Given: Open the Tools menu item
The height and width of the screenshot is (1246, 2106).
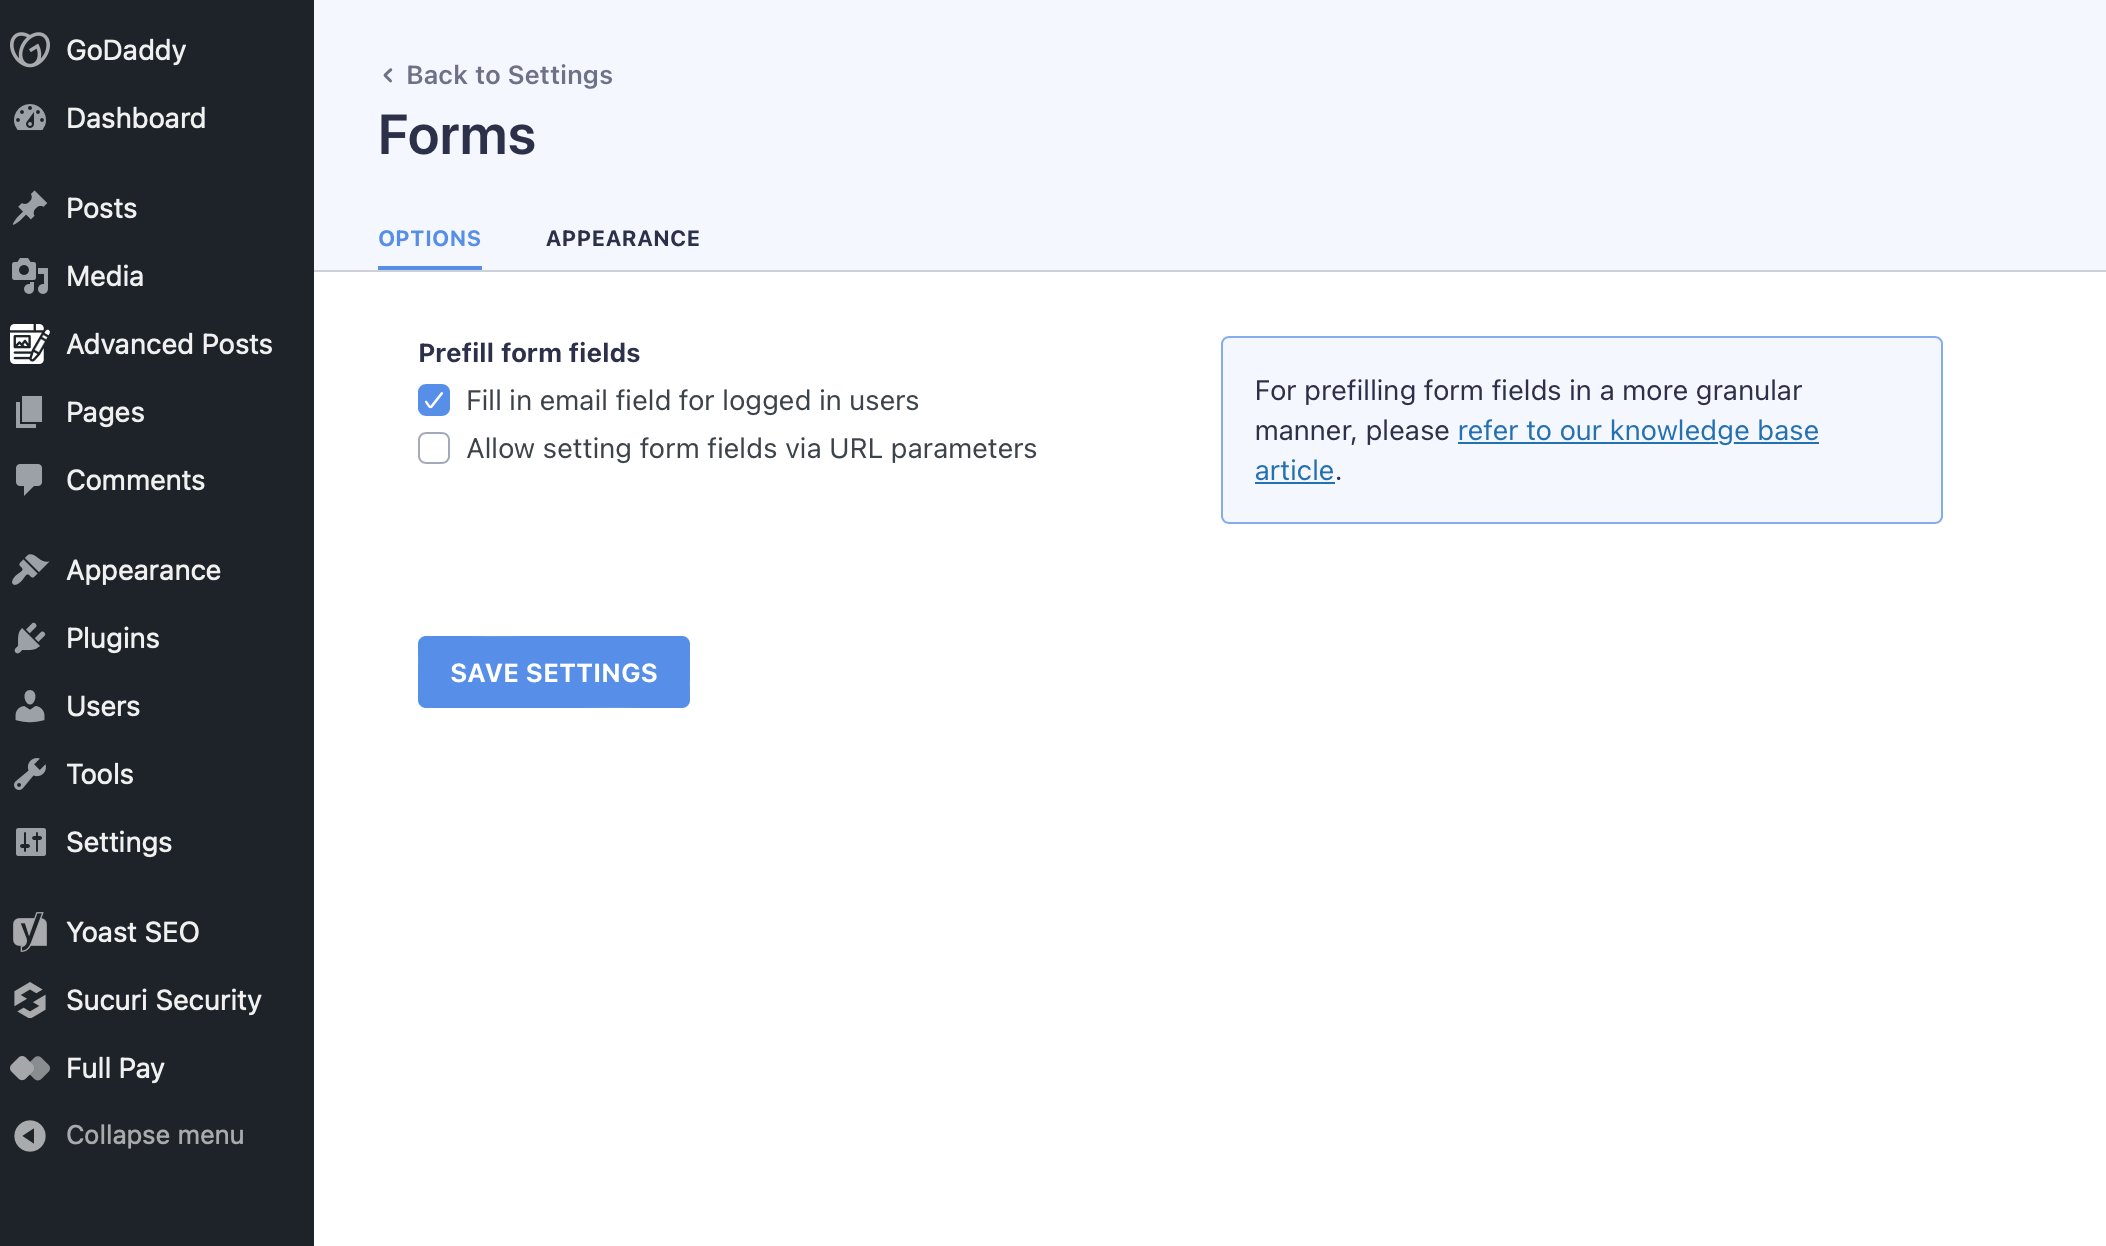Looking at the screenshot, I should (x=100, y=774).
